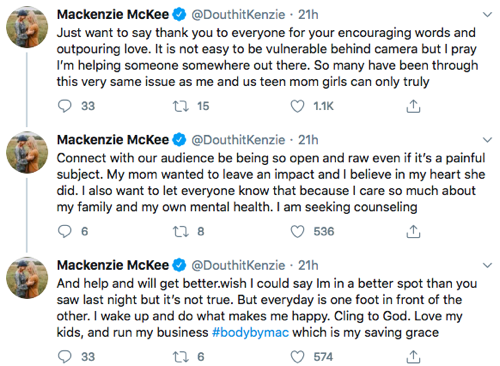
Task: Share the second tweet about mental health
Action: tap(413, 231)
